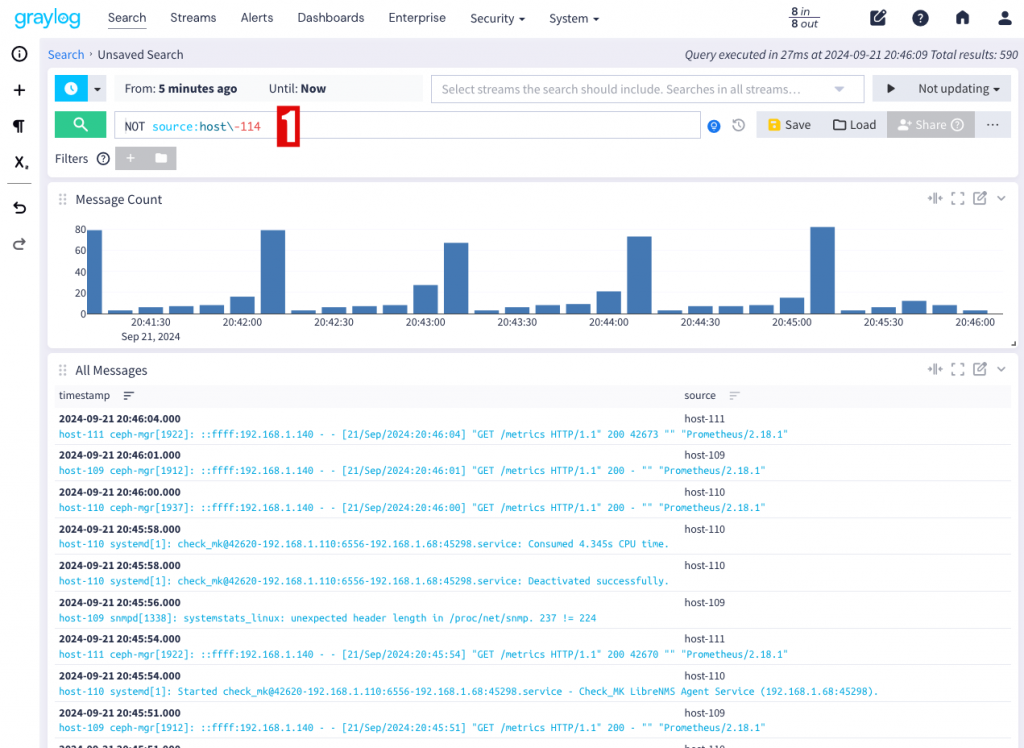Go to the Dashboards page
The width and height of the screenshot is (1024, 748).
330,18
